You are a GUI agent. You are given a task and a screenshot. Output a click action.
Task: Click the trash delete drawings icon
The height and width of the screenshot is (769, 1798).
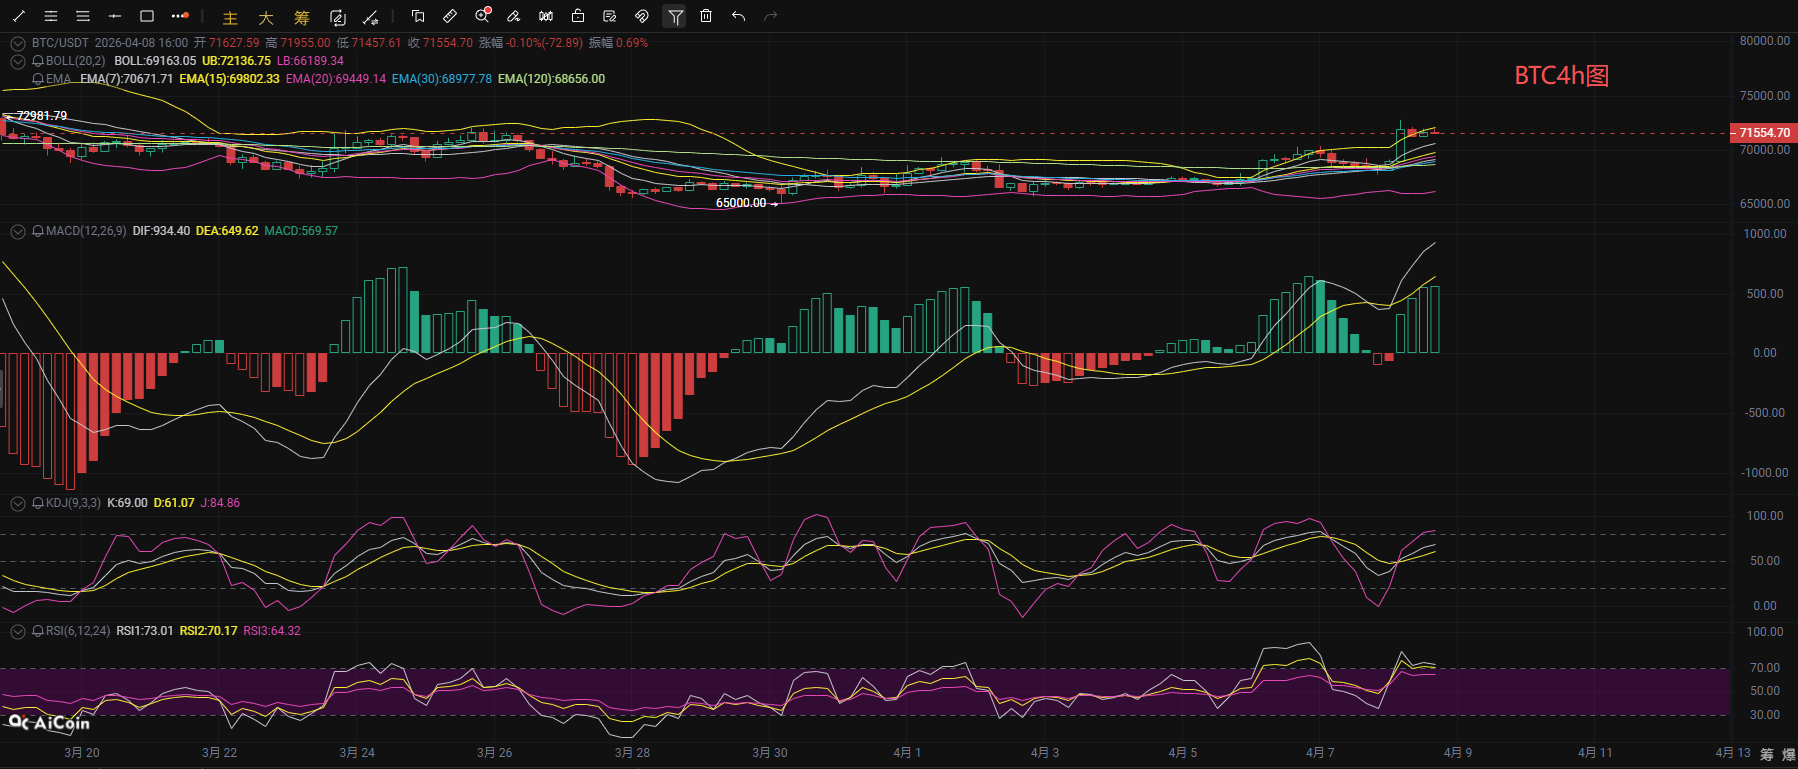[706, 16]
